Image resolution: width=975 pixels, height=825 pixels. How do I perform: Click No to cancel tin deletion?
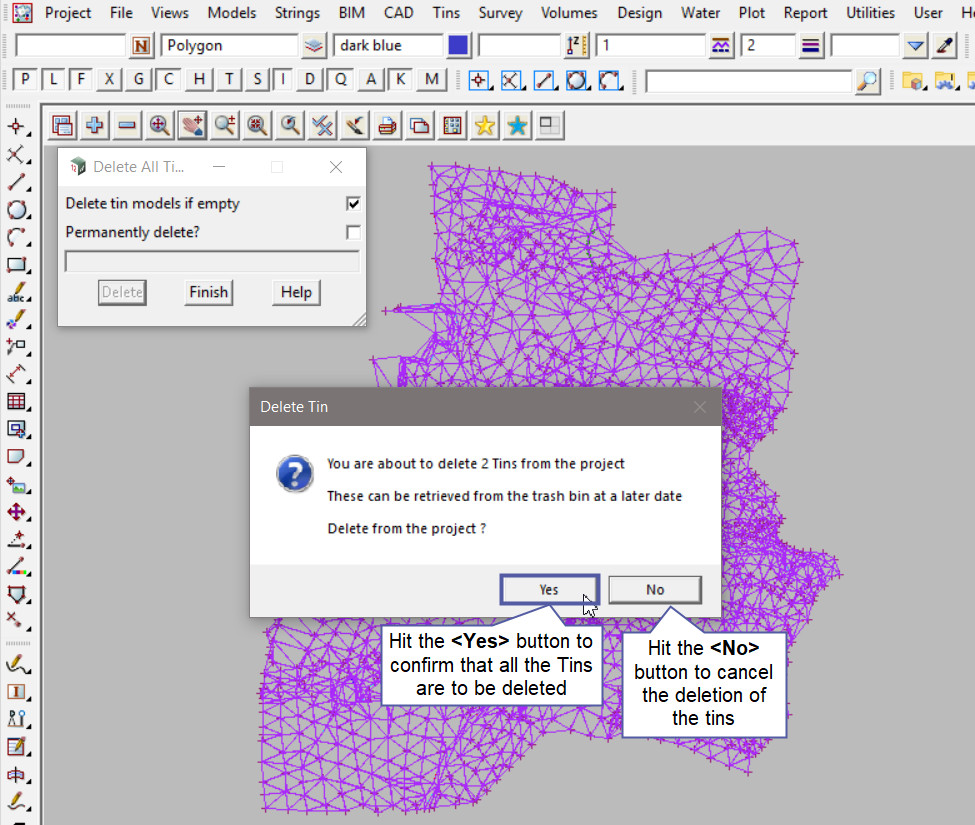coord(655,589)
